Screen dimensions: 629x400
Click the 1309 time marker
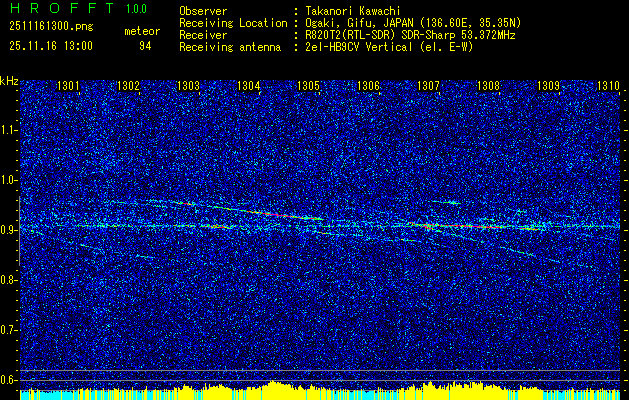(549, 86)
